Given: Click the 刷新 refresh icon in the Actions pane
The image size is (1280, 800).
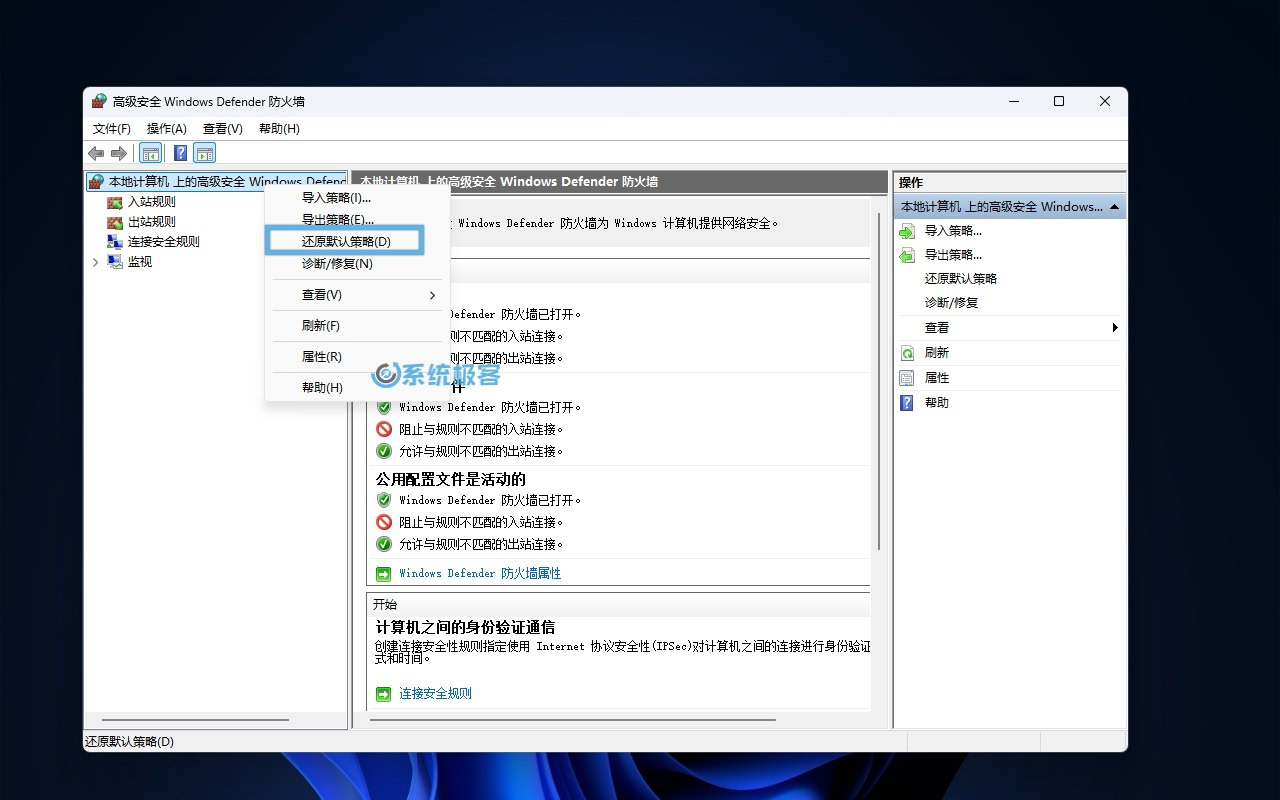Looking at the screenshot, I should (x=906, y=352).
